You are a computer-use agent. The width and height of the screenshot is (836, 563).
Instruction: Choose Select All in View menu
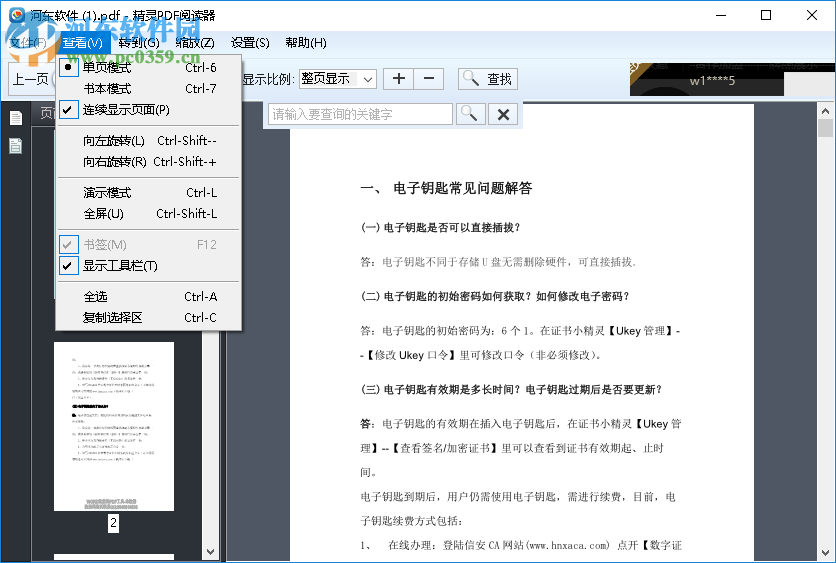click(149, 296)
